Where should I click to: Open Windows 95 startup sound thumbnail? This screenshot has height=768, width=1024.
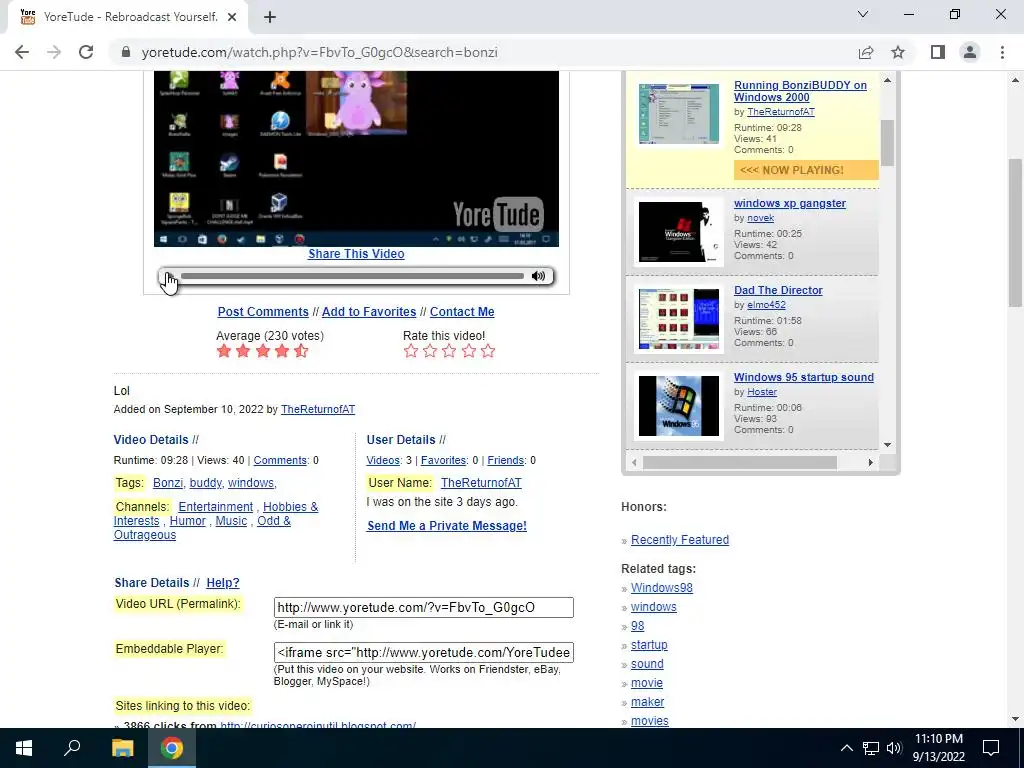point(679,406)
